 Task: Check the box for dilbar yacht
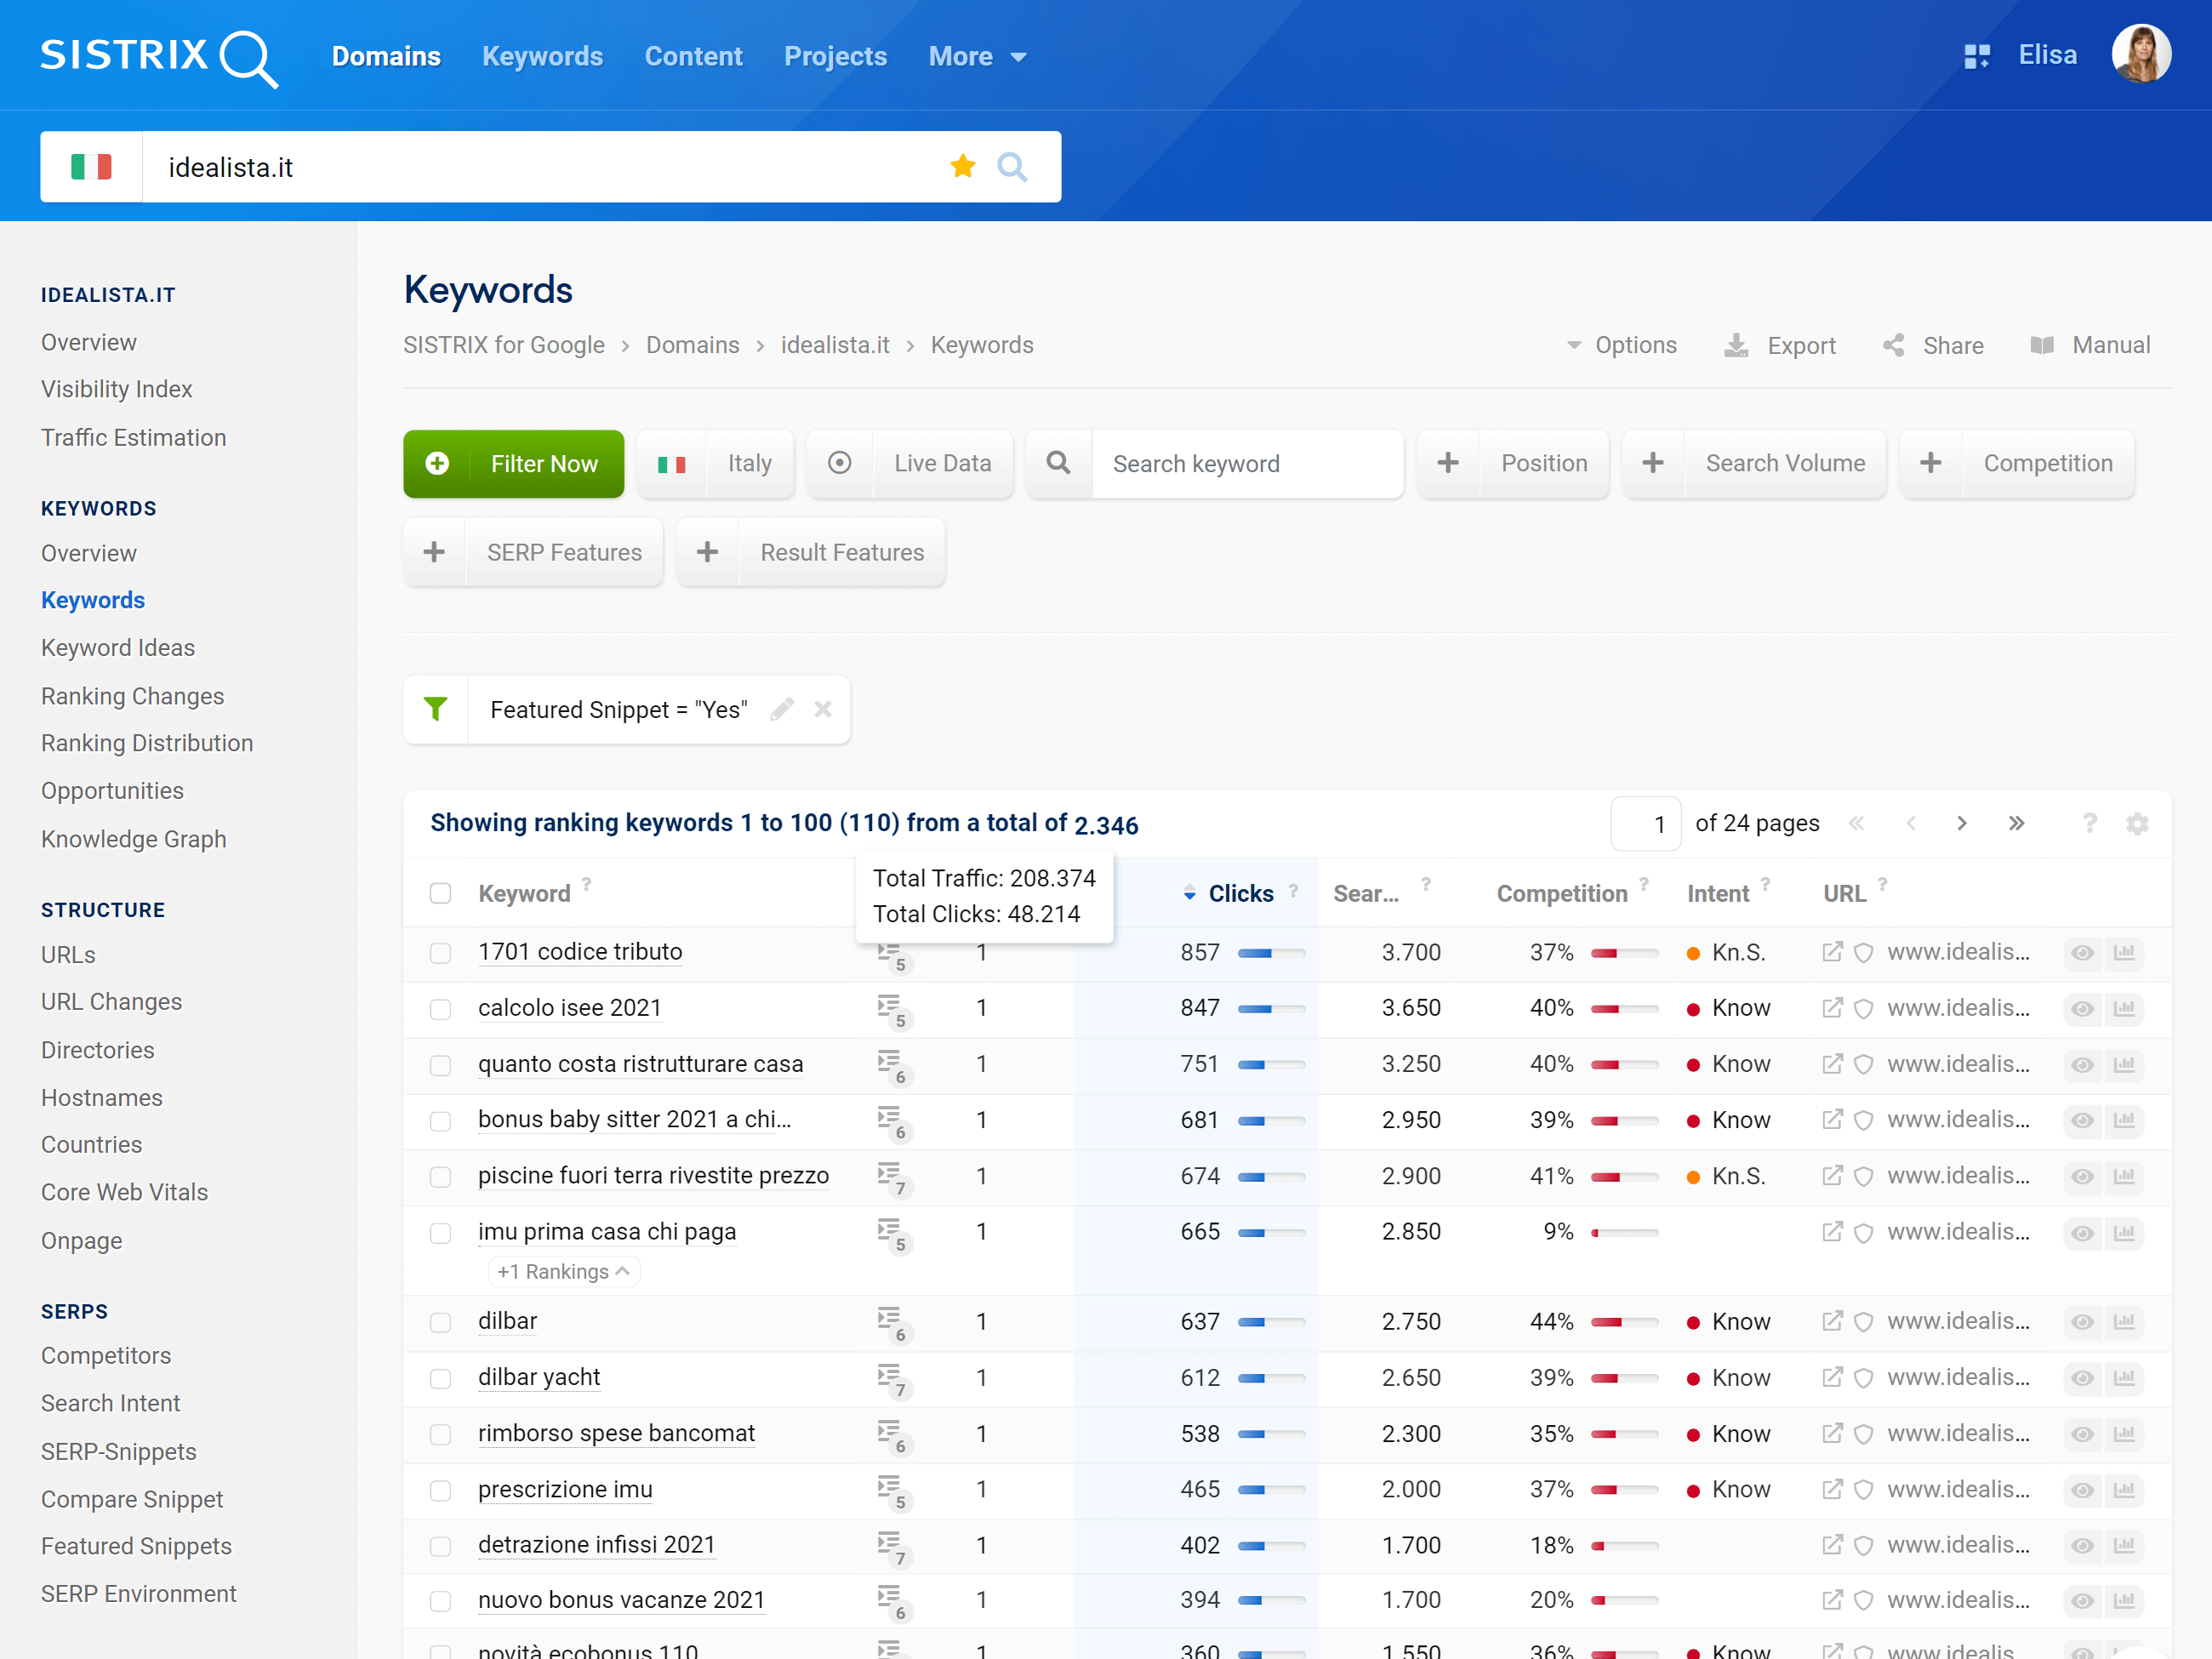(x=440, y=1378)
